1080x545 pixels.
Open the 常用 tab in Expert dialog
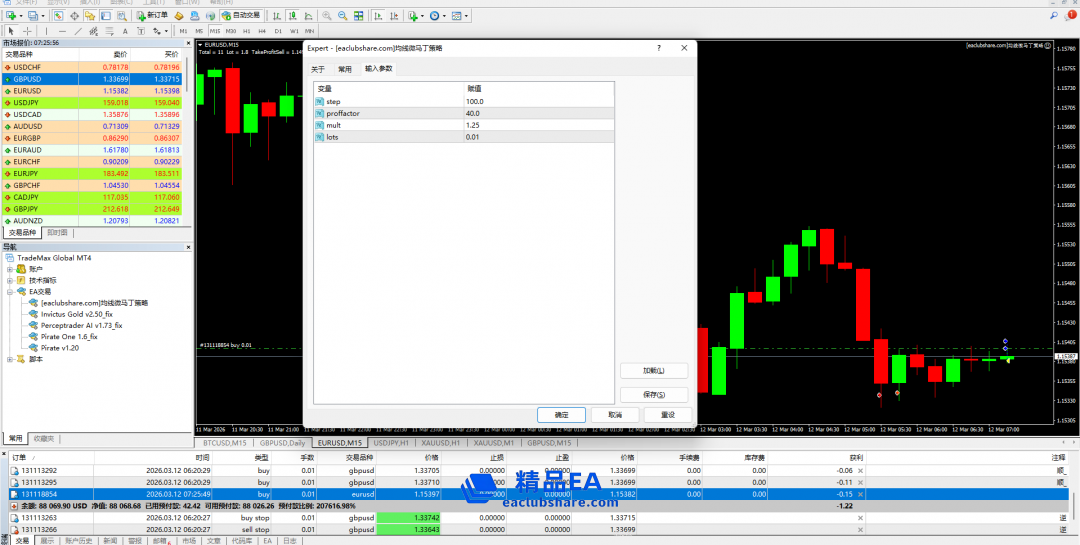[344, 69]
